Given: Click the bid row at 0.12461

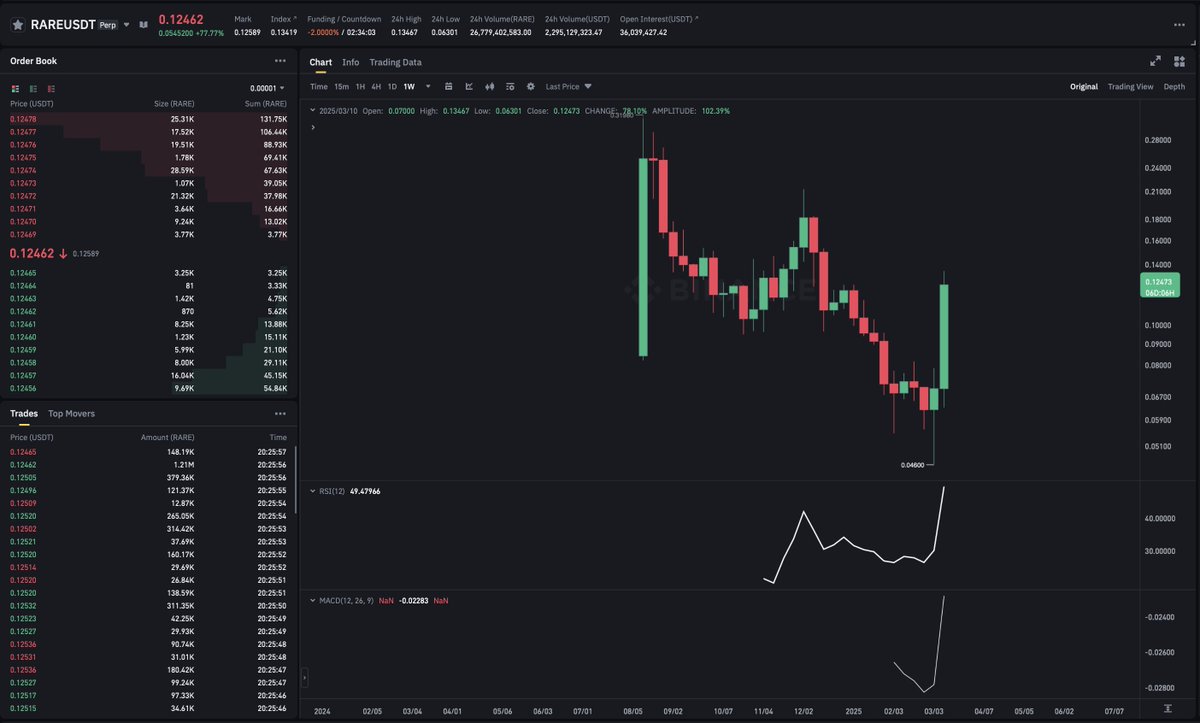Looking at the screenshot, I should 149,324.
